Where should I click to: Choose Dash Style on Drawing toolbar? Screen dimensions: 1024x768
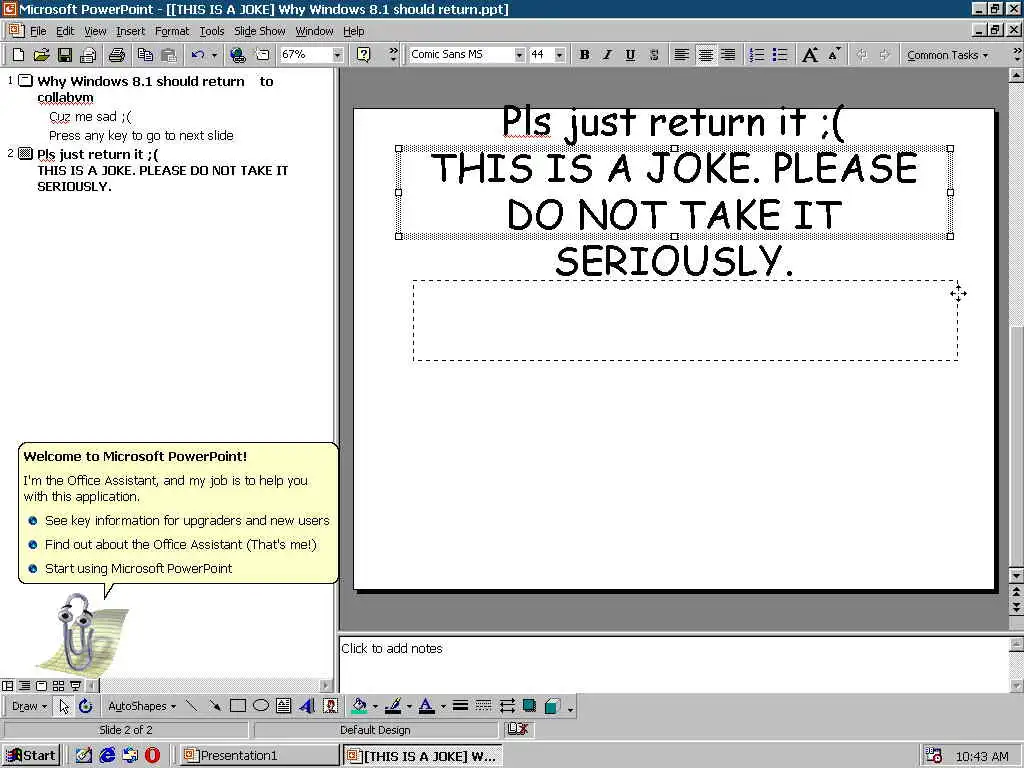click(483, 706)
